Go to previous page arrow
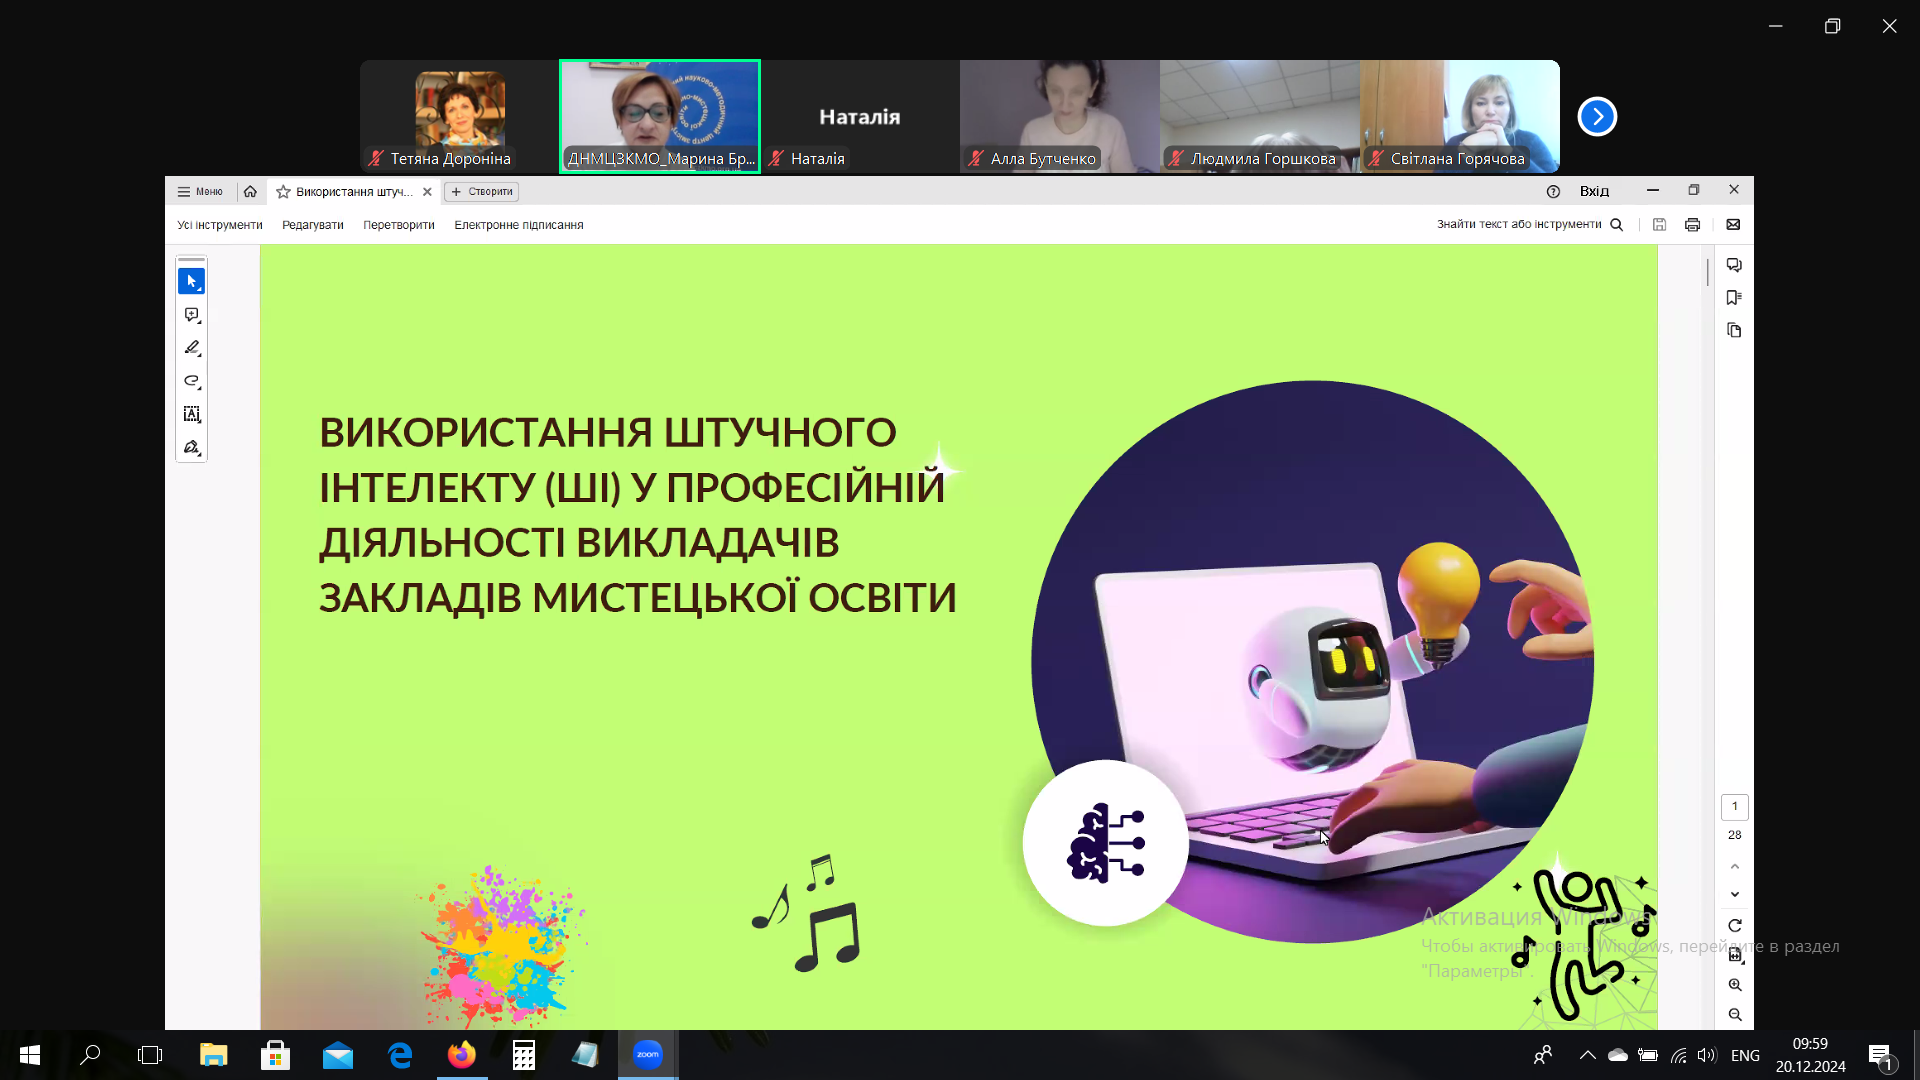 pos(1735,866)
